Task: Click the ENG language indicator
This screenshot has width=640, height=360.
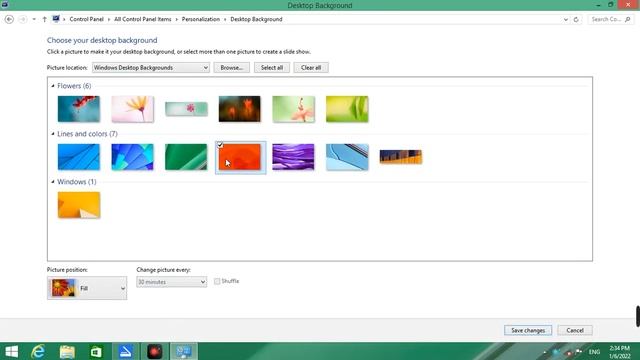Action: pyautogui.click(x=594, y=352)
